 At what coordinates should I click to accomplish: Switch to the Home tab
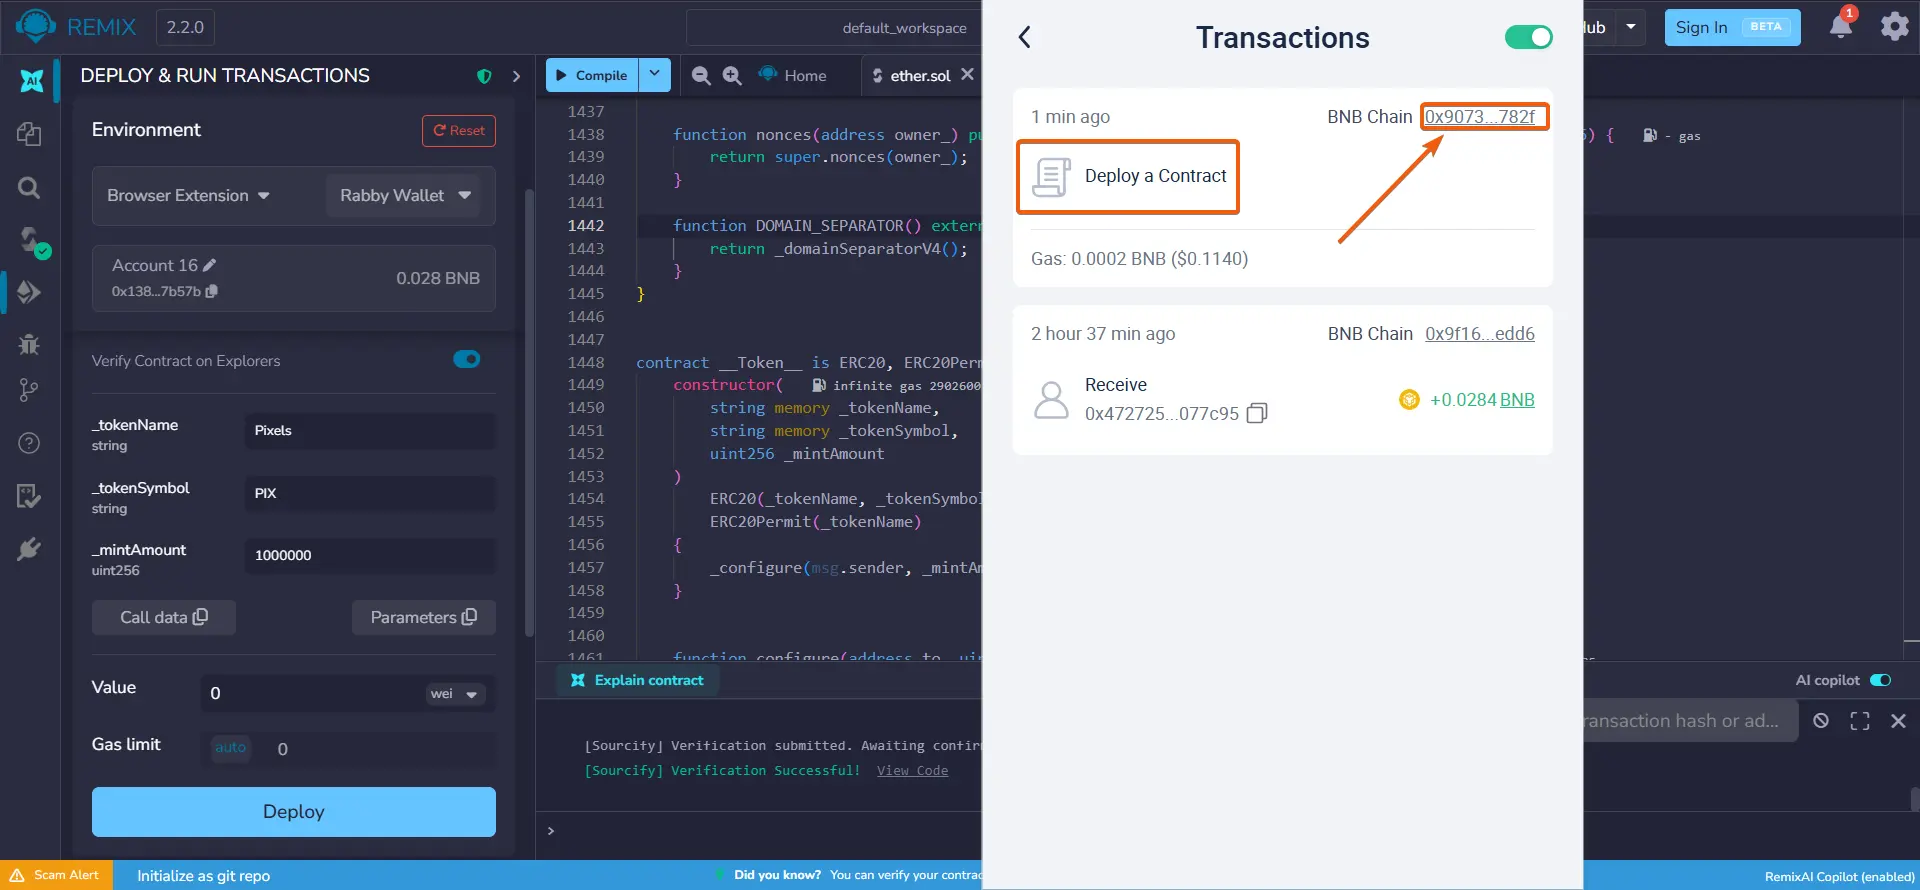click(x=793, y=75)
